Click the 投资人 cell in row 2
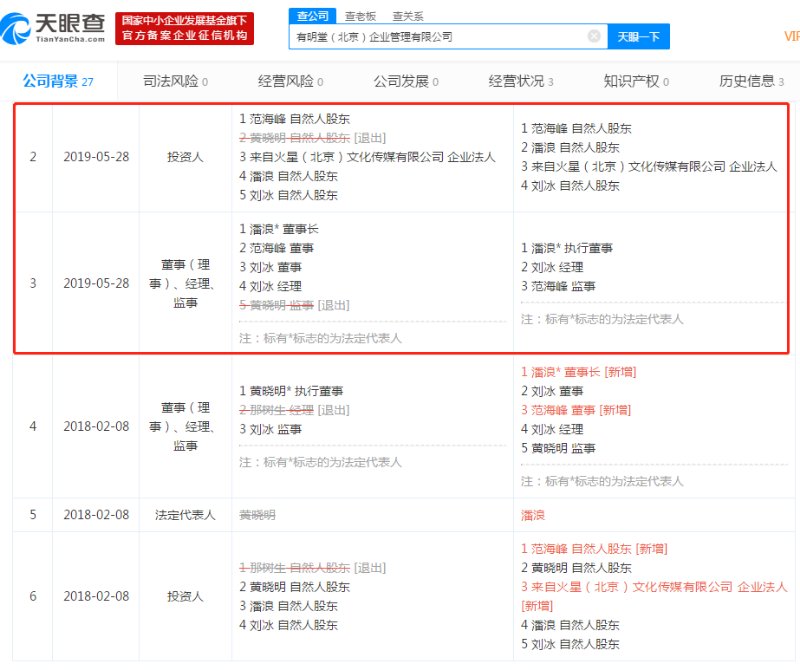 click(x=185, y=157)
